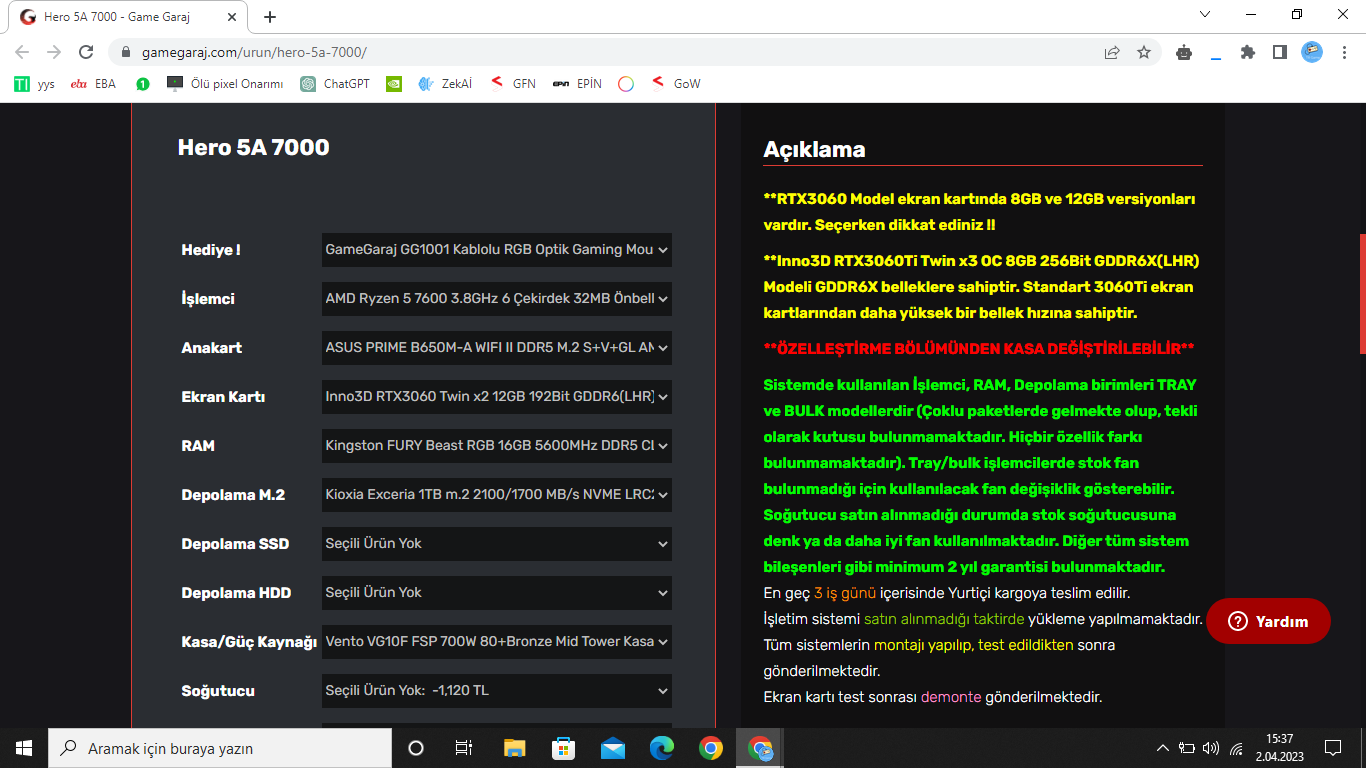This screenshot has height=768, width=1366.
Task: Click the Windows taskbar search box
Action: (x=220, y=748)
